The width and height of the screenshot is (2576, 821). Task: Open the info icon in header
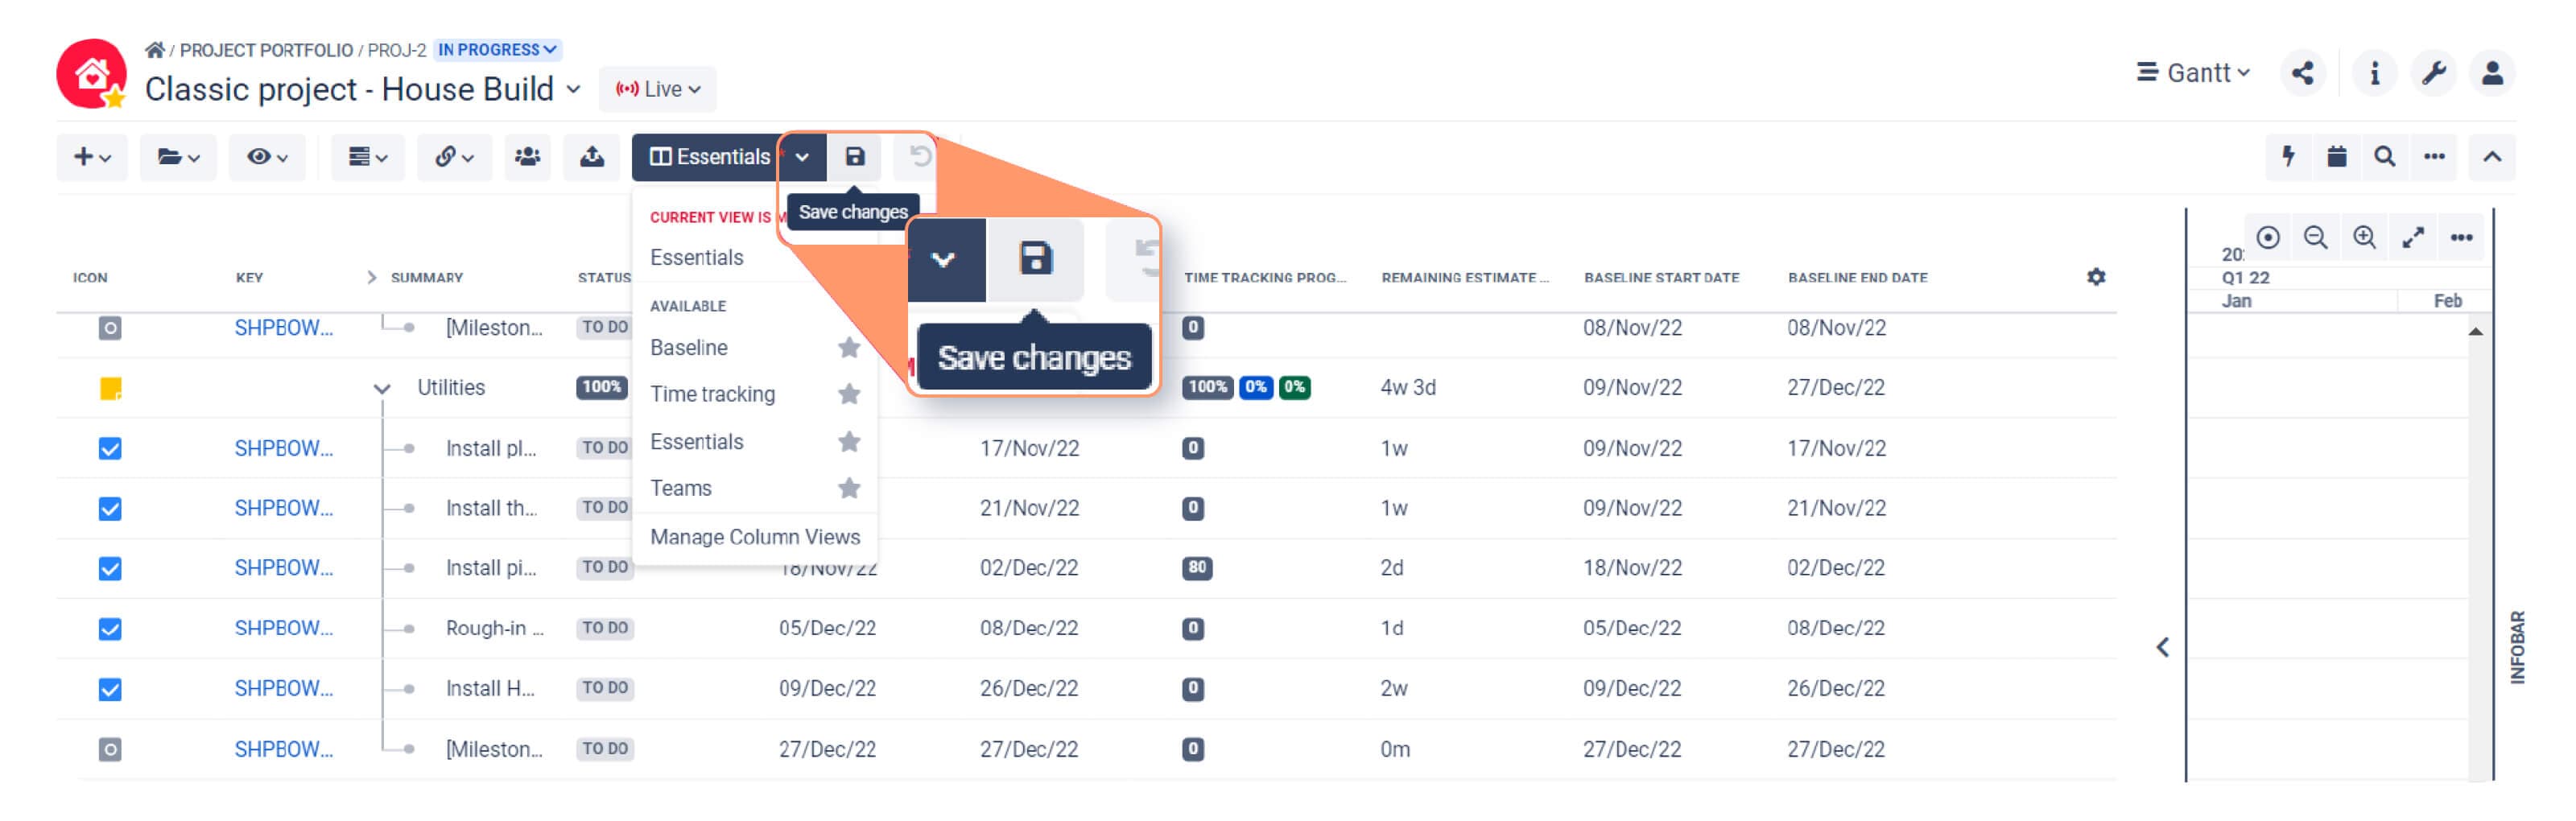click(x=2374, y=73)
